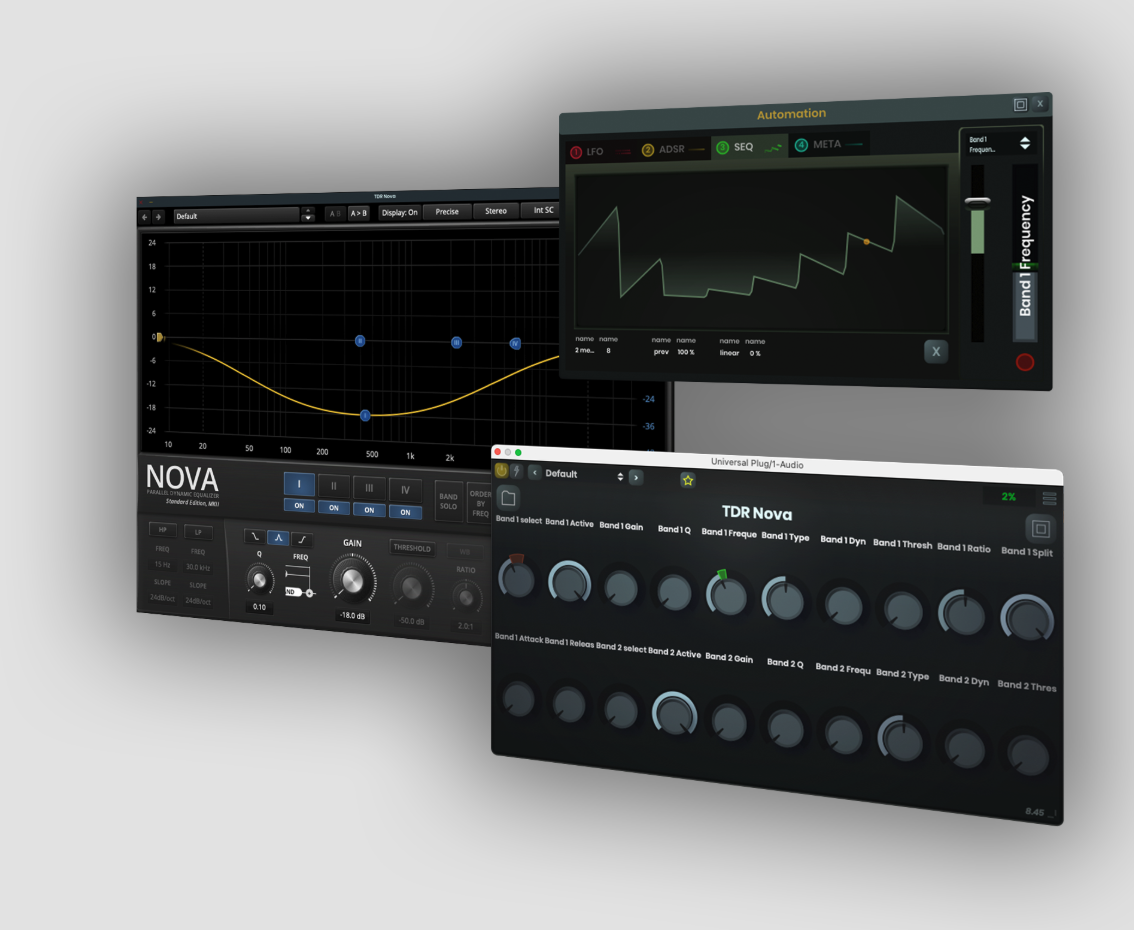Click the yellow power icon in Universal Plug
This screenshot has width=1134, height=930.
click(501, 470)
